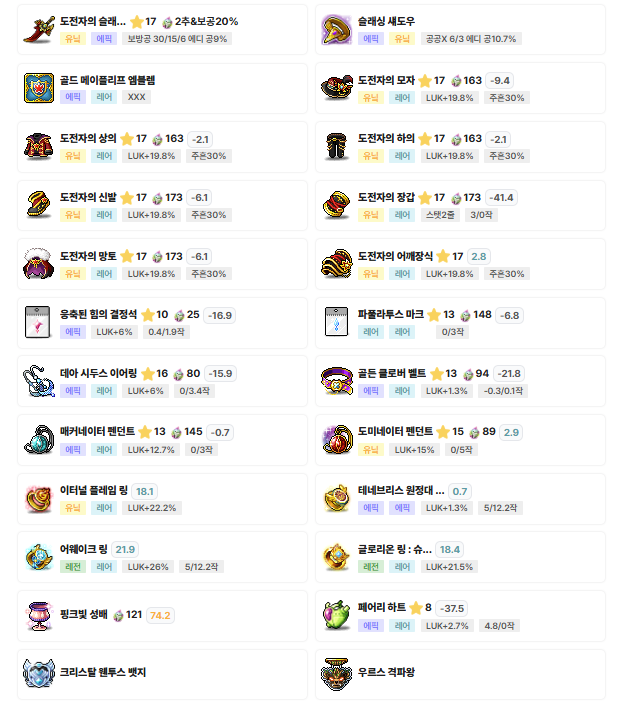620x715 pixels.
Task: Click the -41.4 badge on 도전자의 장갑
Action: [x=501, y=198]
